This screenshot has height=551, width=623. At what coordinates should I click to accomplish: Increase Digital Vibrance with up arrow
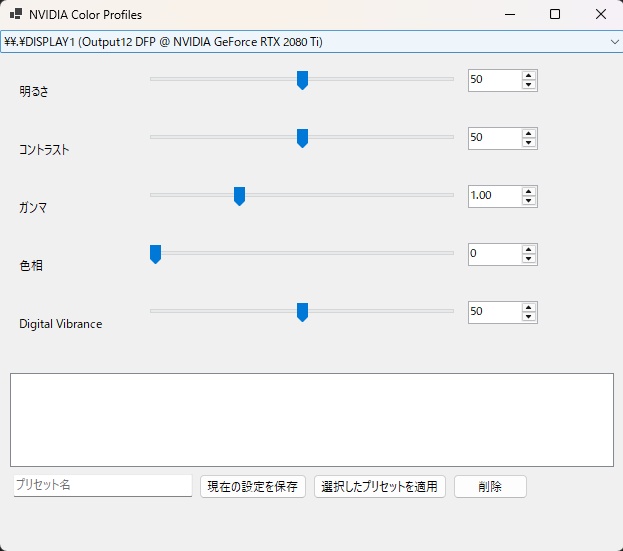[528, 307]
